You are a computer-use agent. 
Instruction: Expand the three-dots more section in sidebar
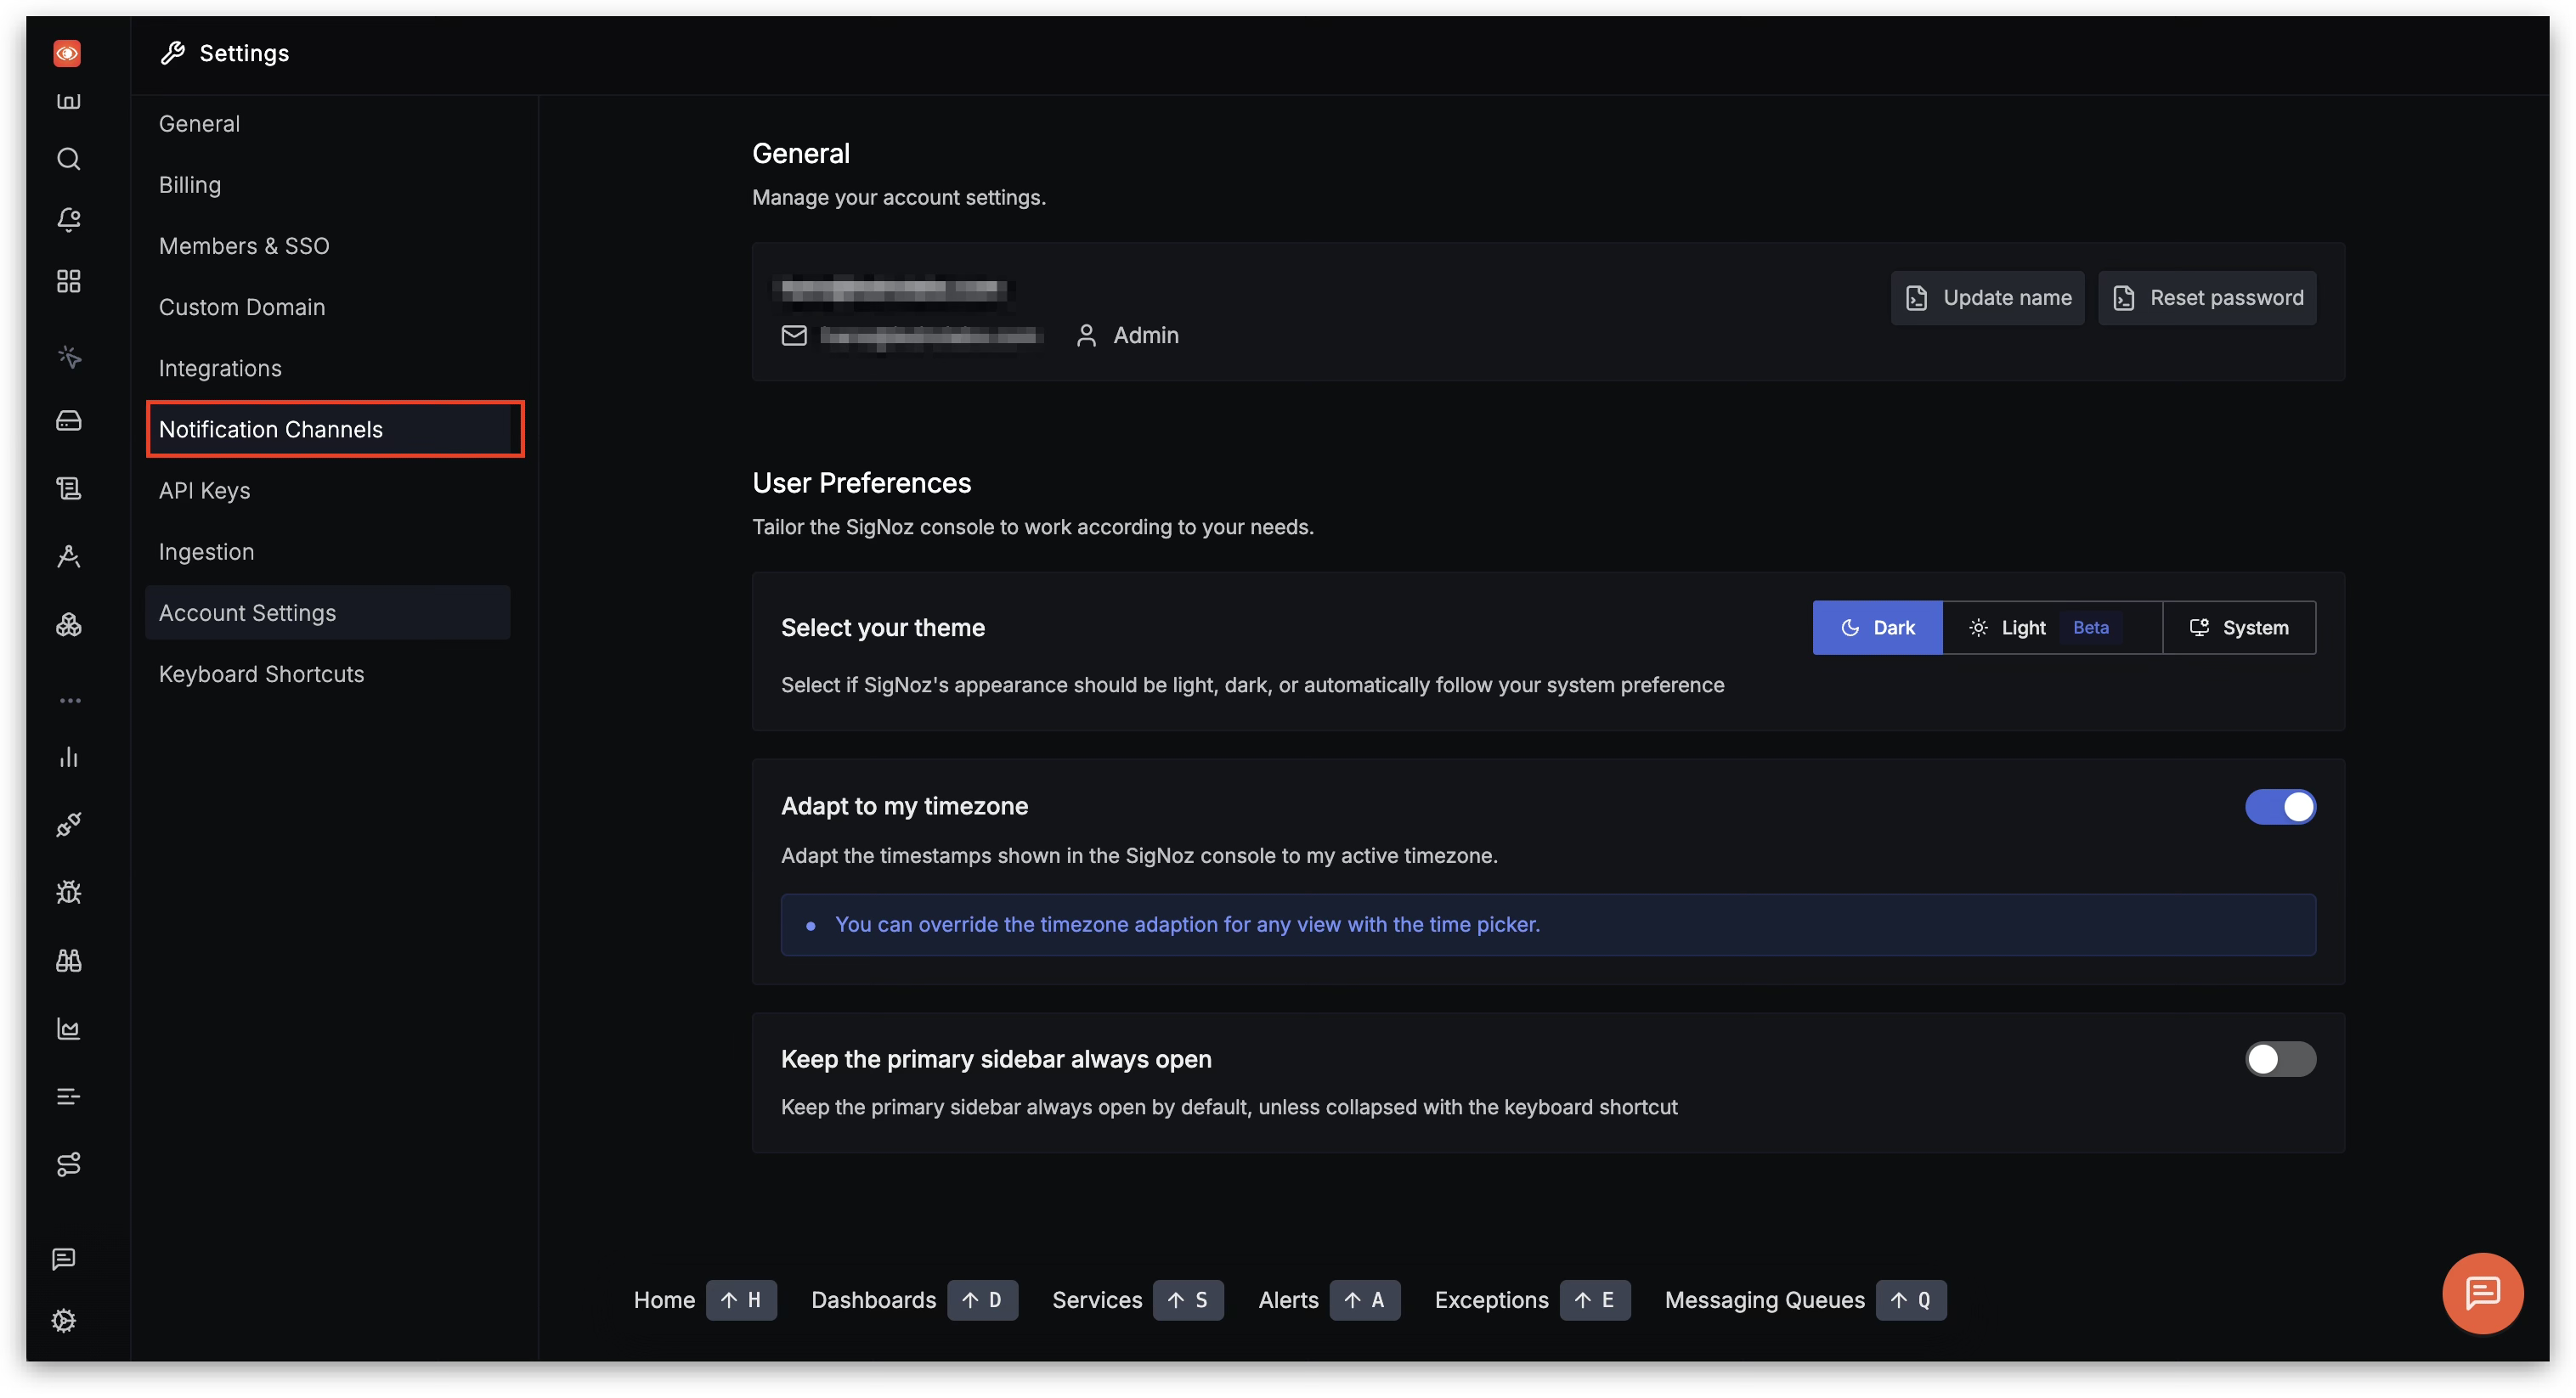(70, 701)
